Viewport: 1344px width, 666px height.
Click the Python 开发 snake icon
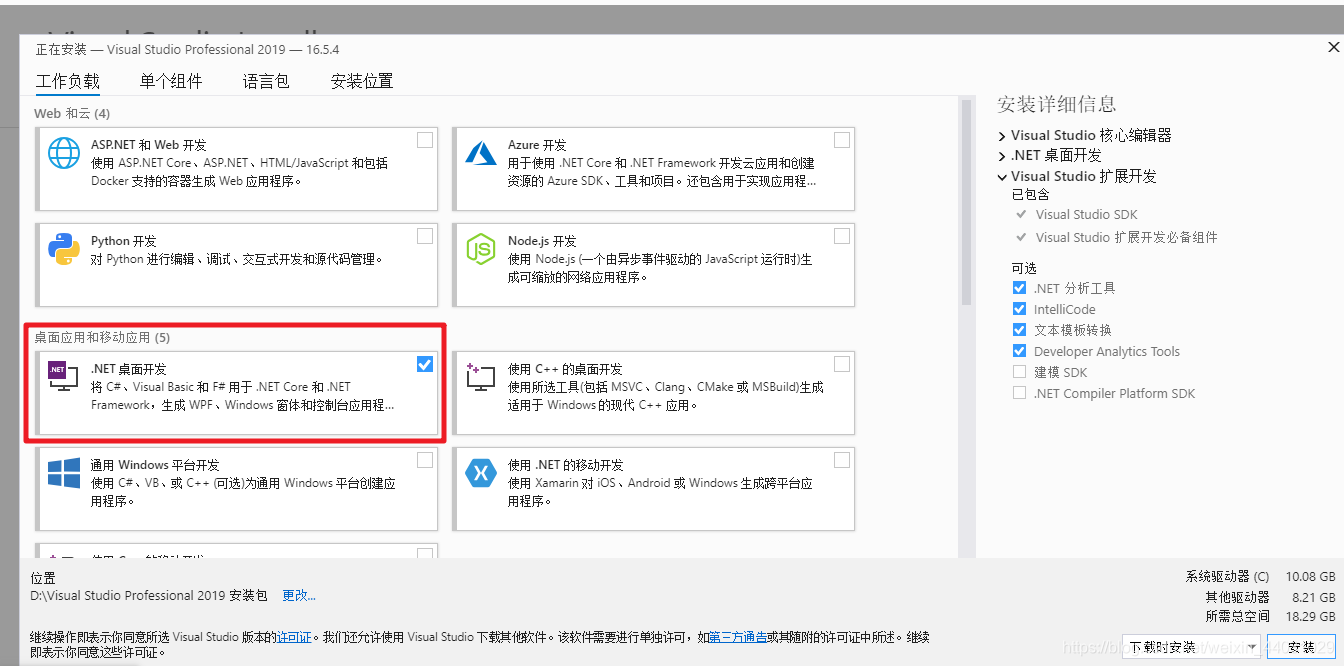tap(64, 248)
